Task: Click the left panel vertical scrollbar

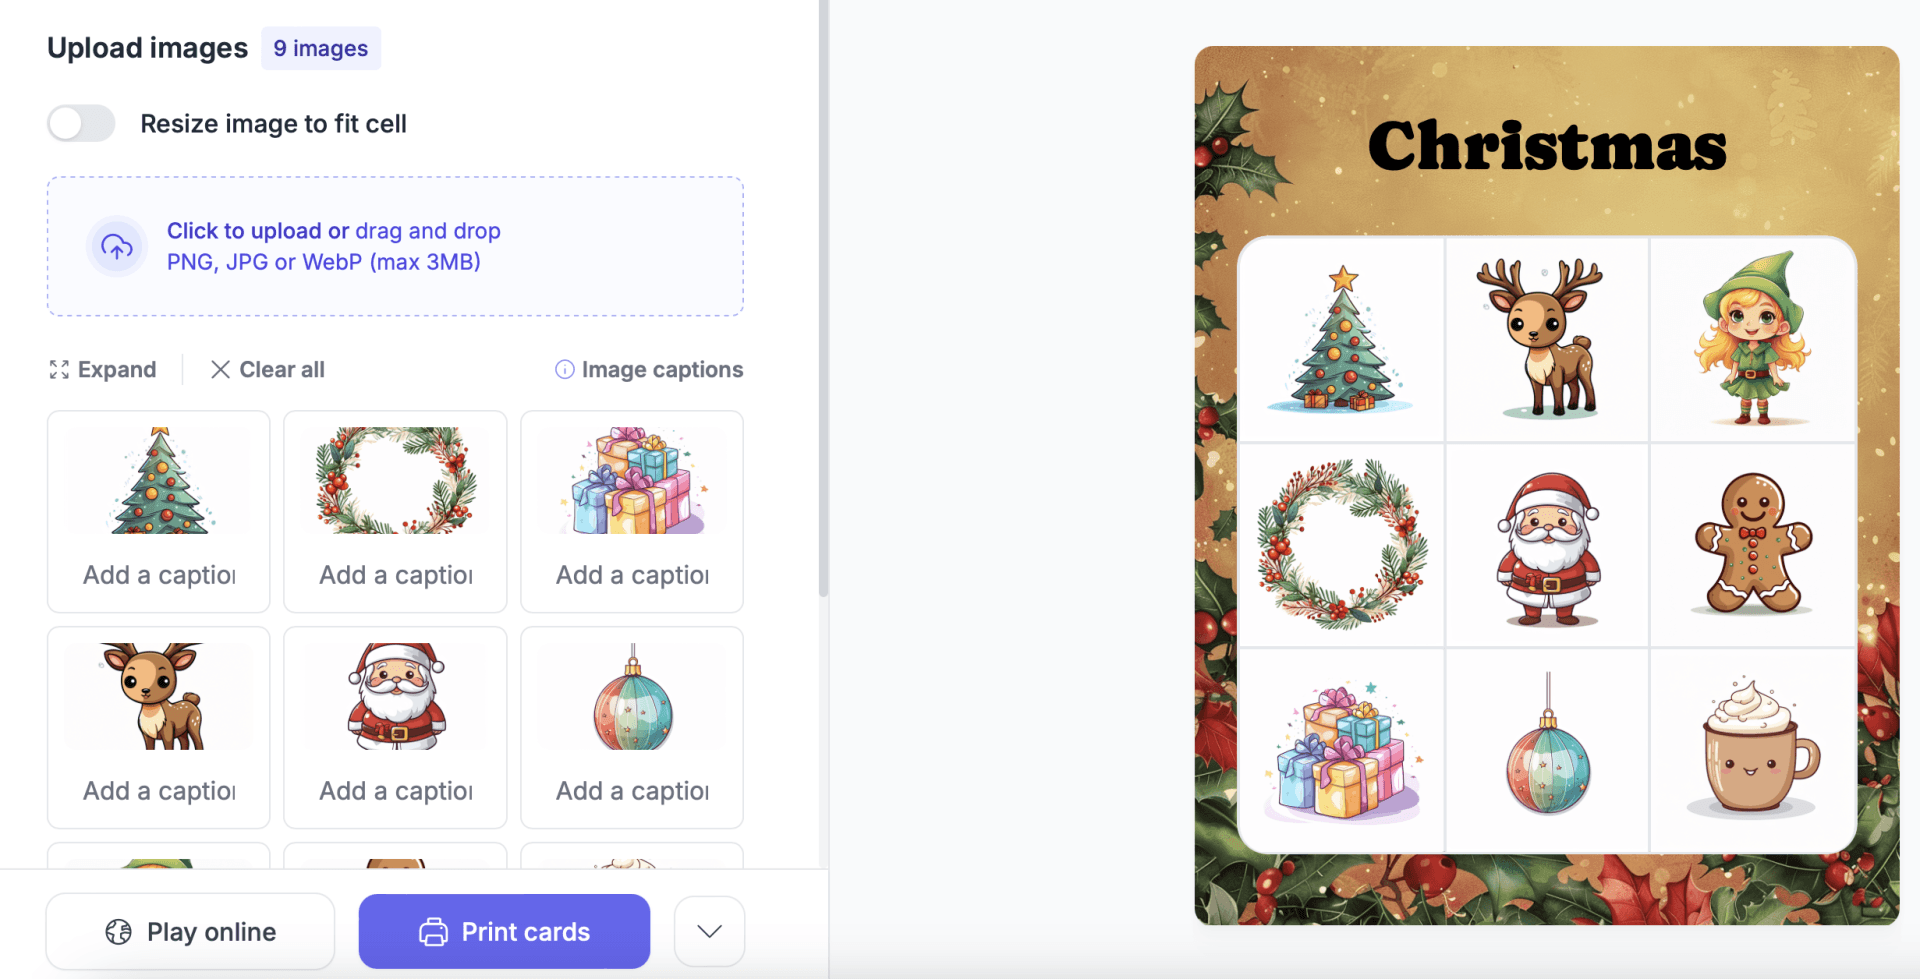Action: tap(823, 298)
